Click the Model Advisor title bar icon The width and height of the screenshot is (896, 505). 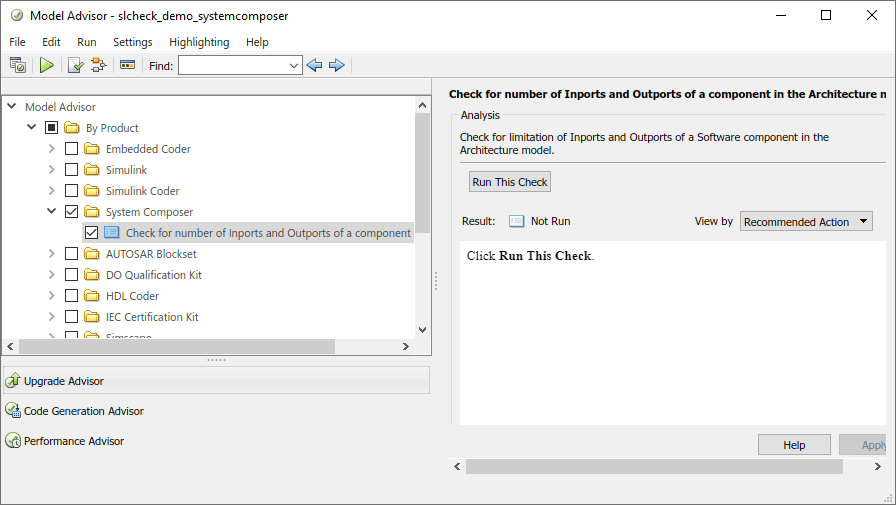point(17,15)
